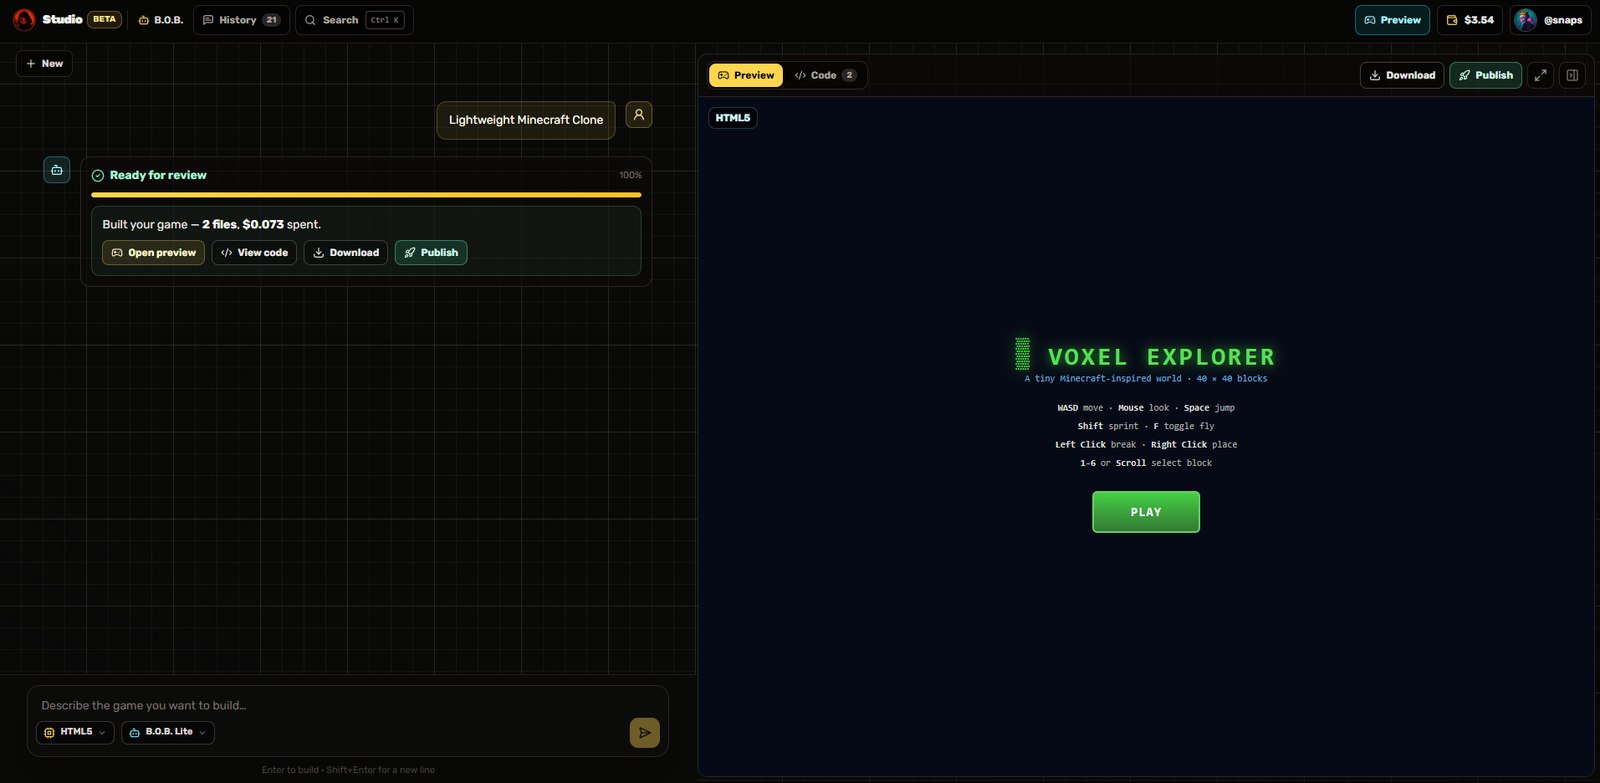Open the B.O.B. Lite model dropdown
This screenshot has height=783, width=1600.
[168, 733]
